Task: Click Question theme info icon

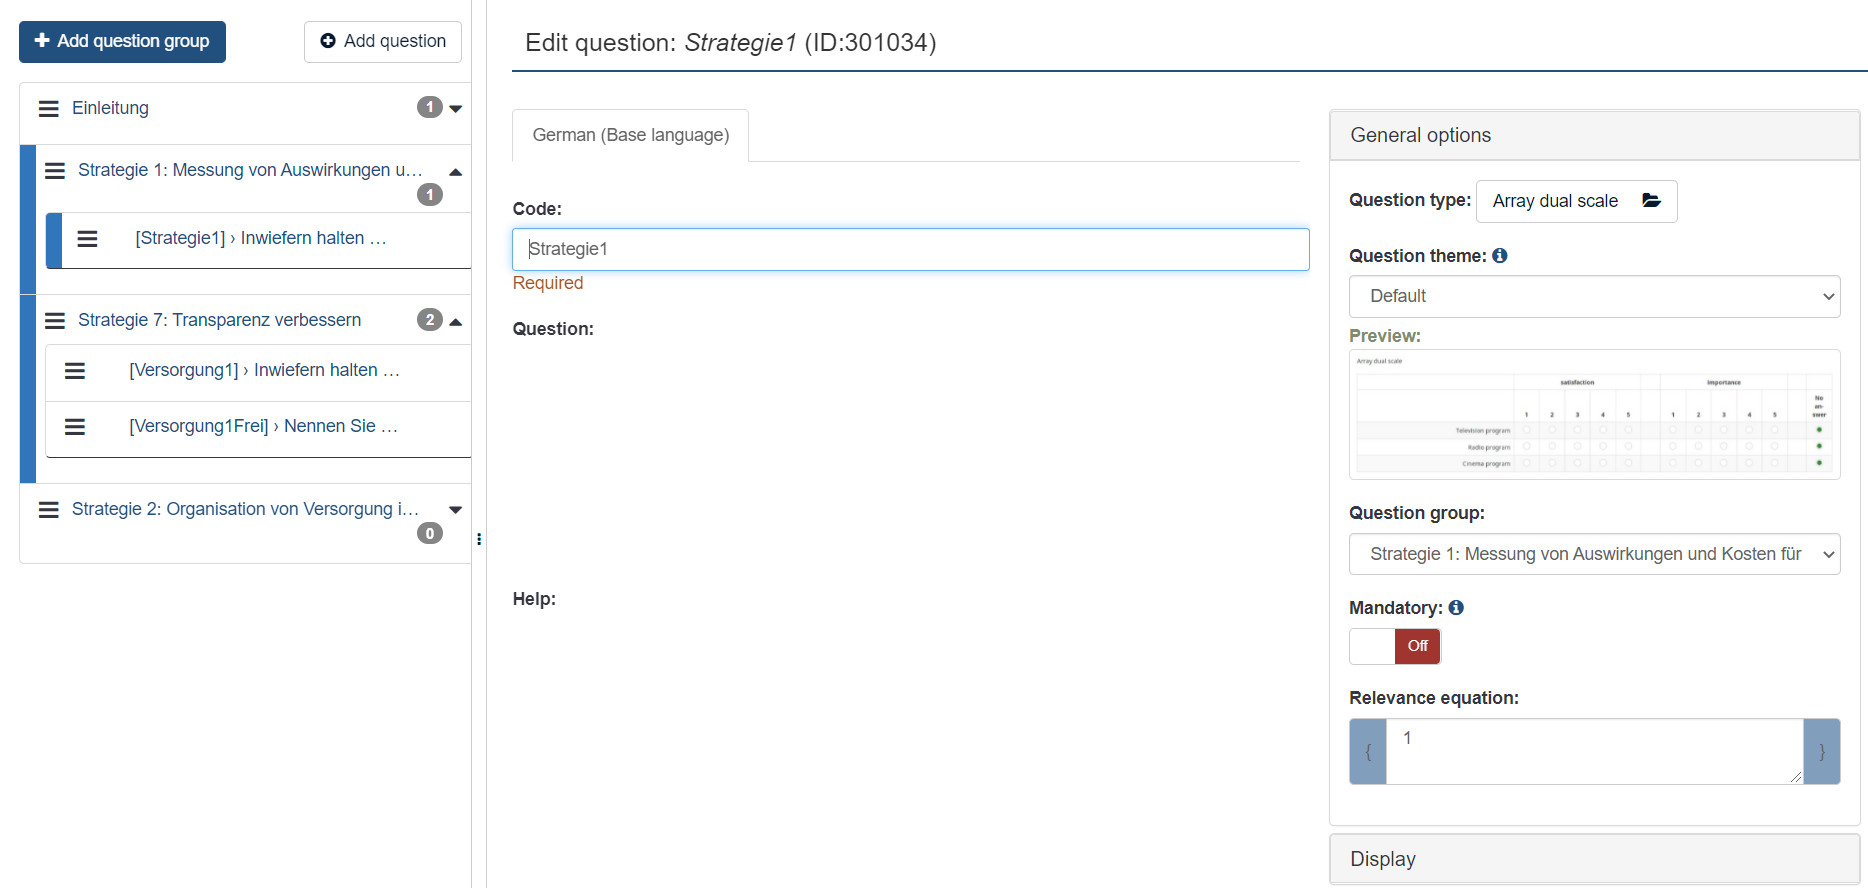Action: [1499, 256]
